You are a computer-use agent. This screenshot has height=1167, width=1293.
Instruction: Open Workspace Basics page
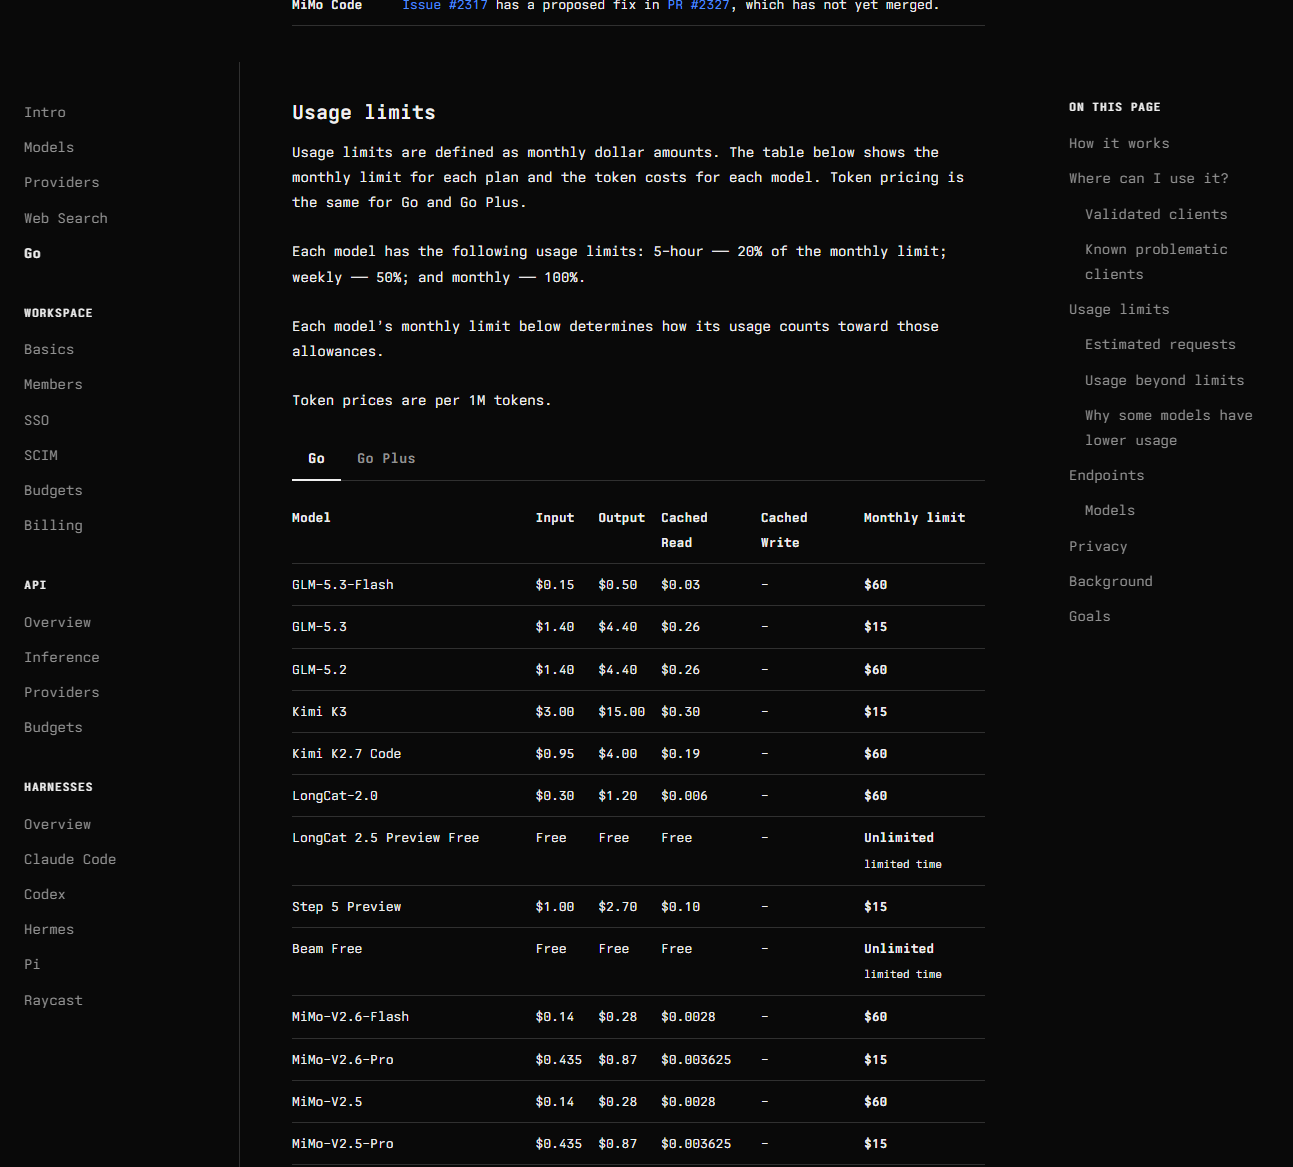49,349
